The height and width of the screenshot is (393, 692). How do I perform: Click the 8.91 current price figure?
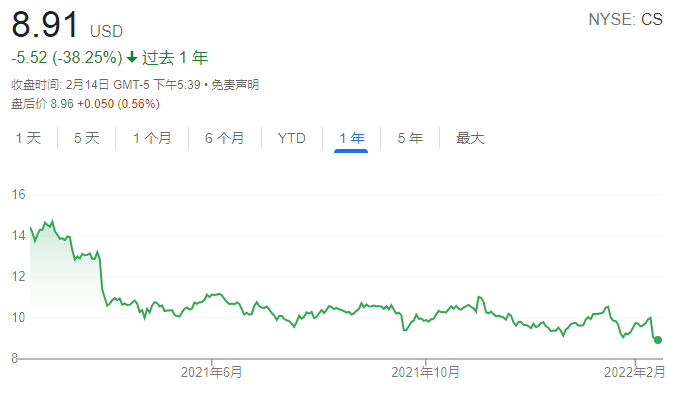pyautogui.click(x=45, y=25)
